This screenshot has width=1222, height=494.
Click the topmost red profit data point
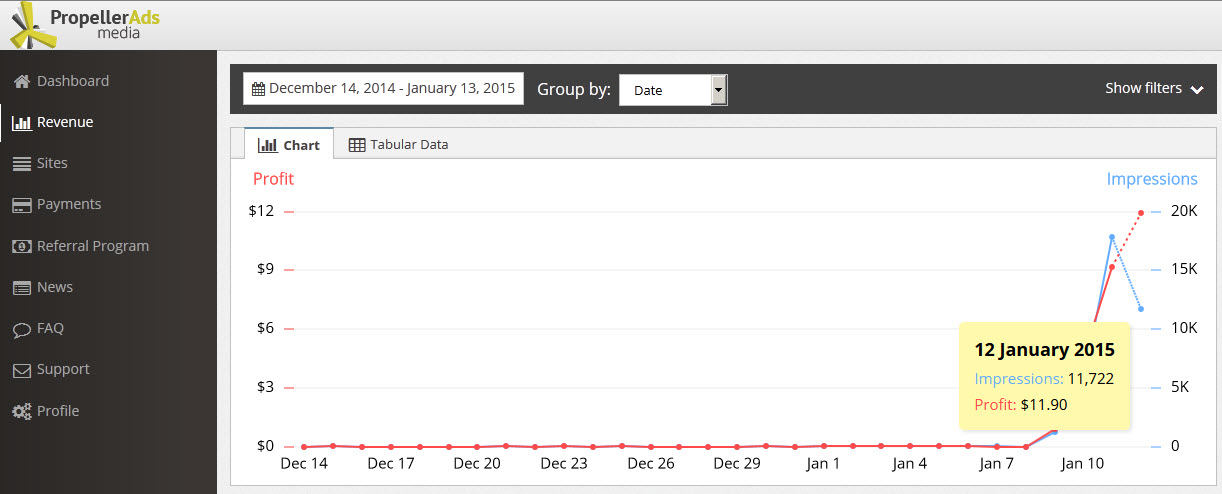coord(1141,212)
